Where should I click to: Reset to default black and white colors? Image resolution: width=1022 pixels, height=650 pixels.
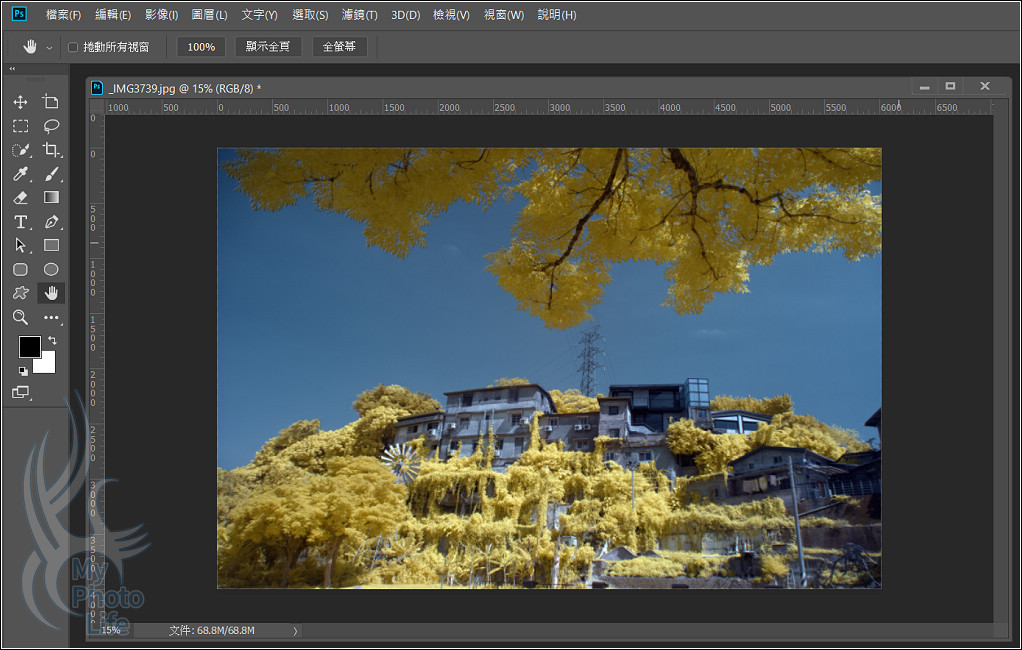point(22,370)
